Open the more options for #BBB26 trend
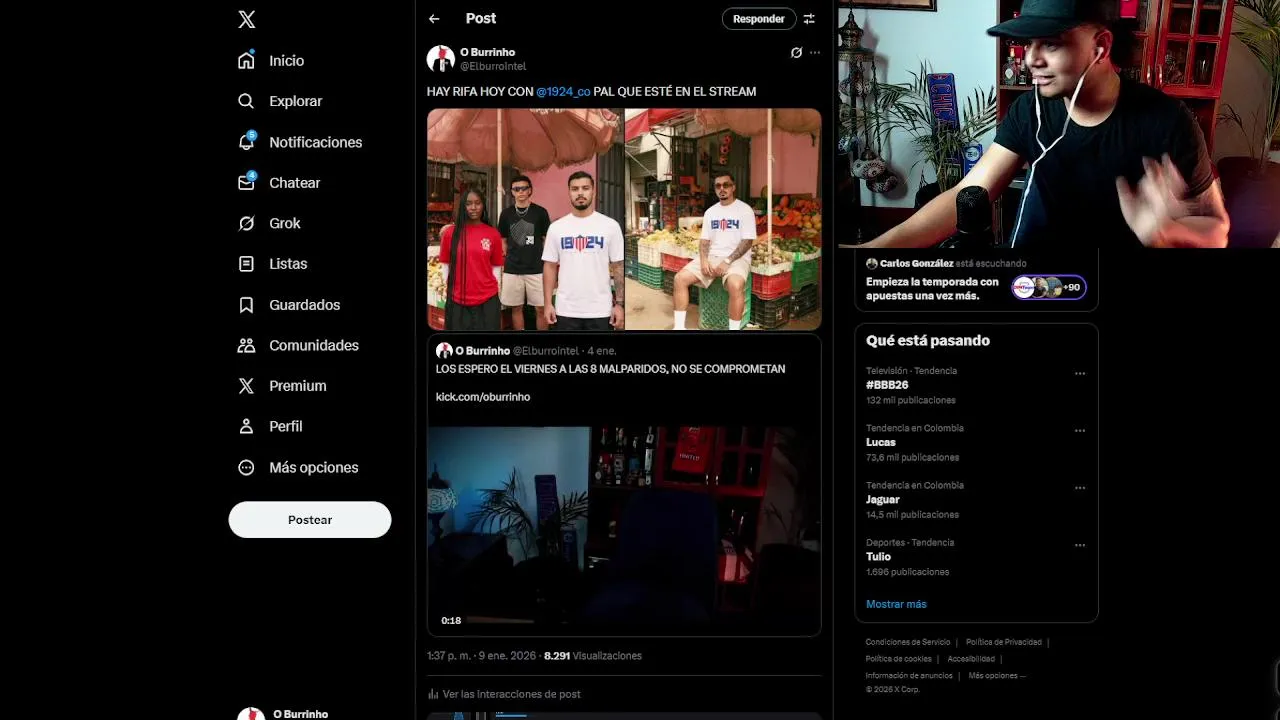The width and height of the screenshot is (1280, 720). click(1080, 373)
